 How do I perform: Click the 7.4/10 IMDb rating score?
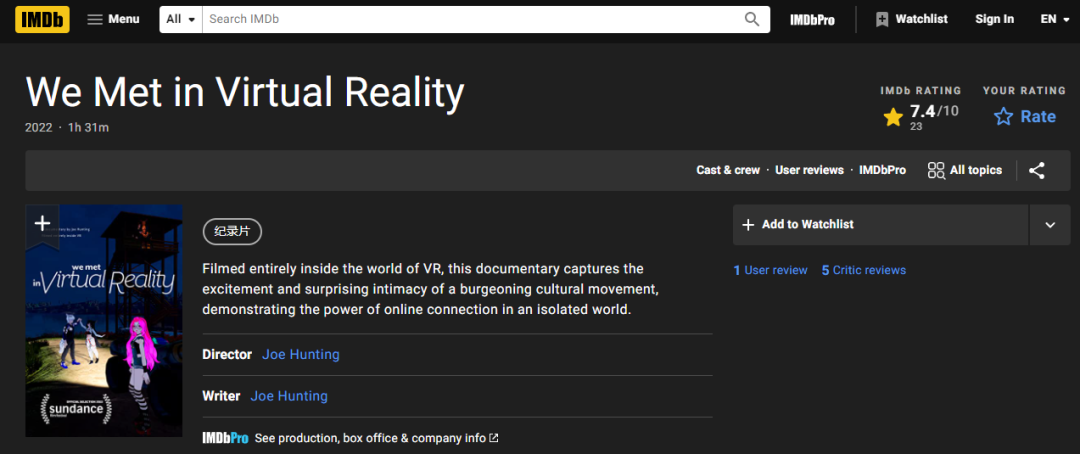(x=934, y=111)
